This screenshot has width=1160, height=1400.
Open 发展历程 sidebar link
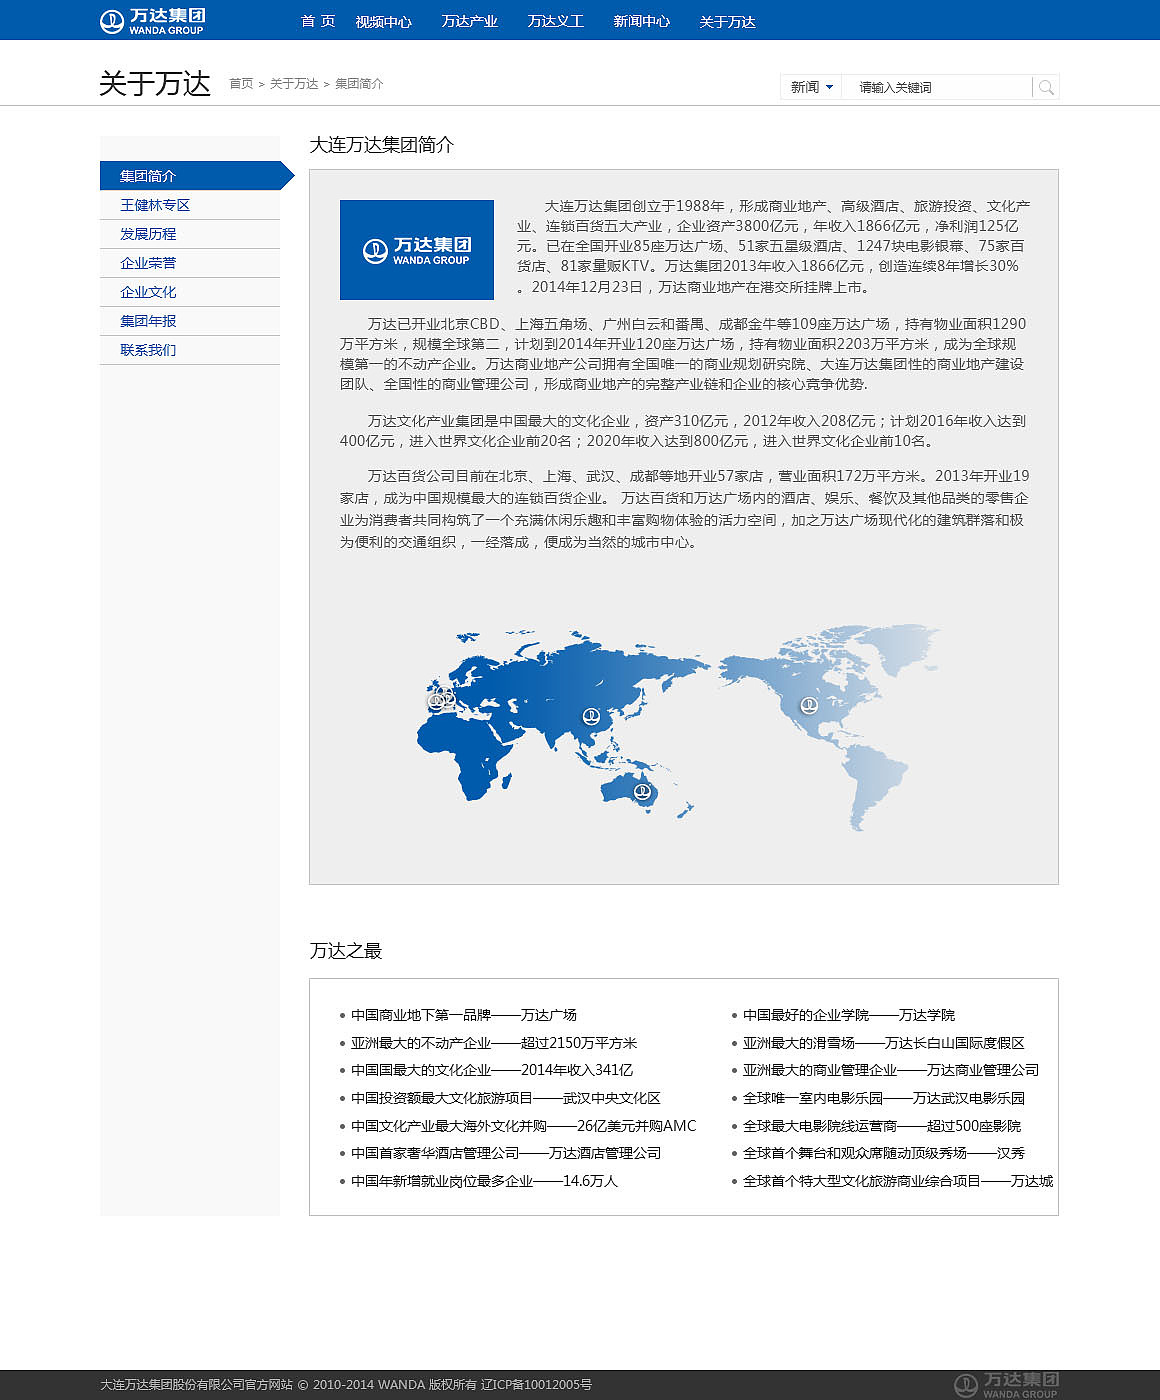[148, 234]
